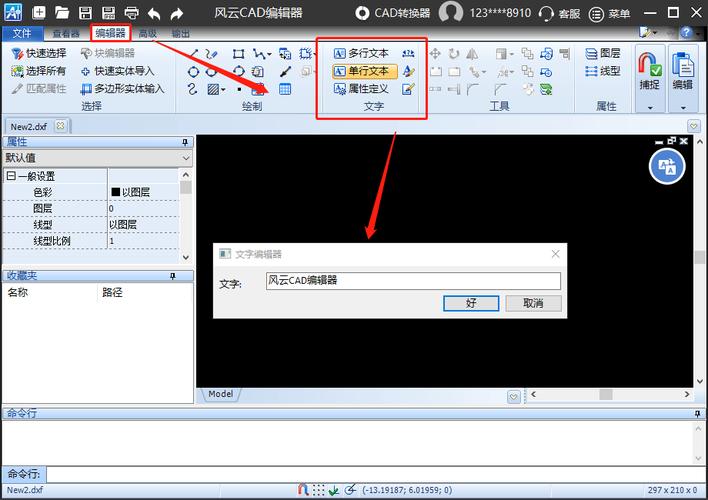Open a file using the folder icon
The width and height of the screenshot is (708, 500).
pos(61,13)
